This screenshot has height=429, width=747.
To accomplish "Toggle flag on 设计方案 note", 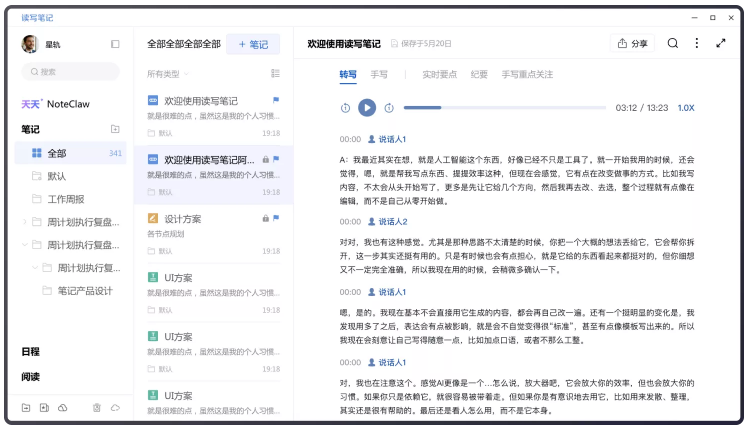I will 276,218.
